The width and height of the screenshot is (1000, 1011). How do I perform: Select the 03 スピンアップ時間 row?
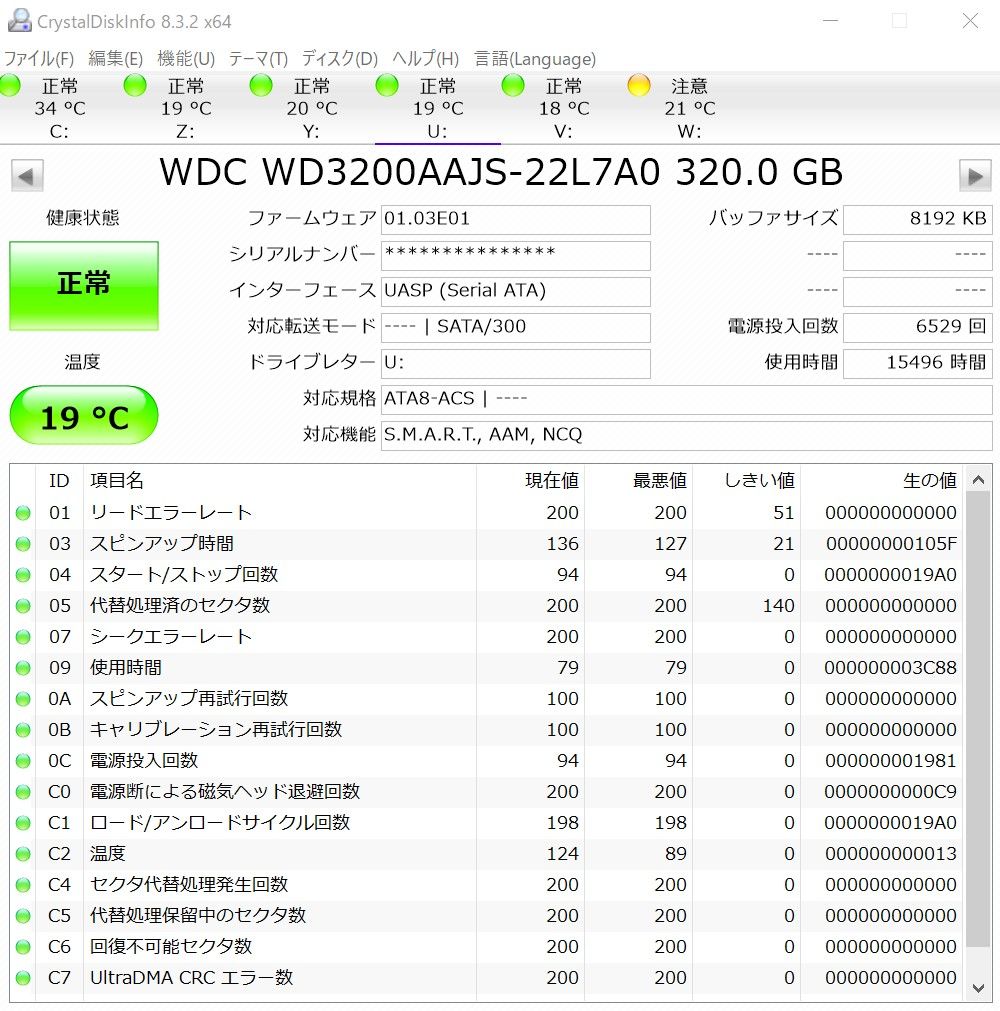coord(487,544)
